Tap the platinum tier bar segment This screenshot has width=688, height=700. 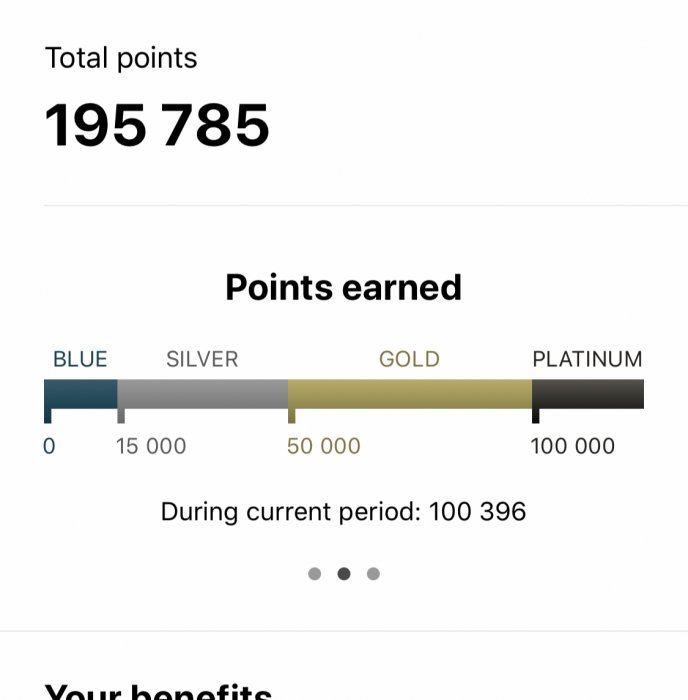click(588, 394)
